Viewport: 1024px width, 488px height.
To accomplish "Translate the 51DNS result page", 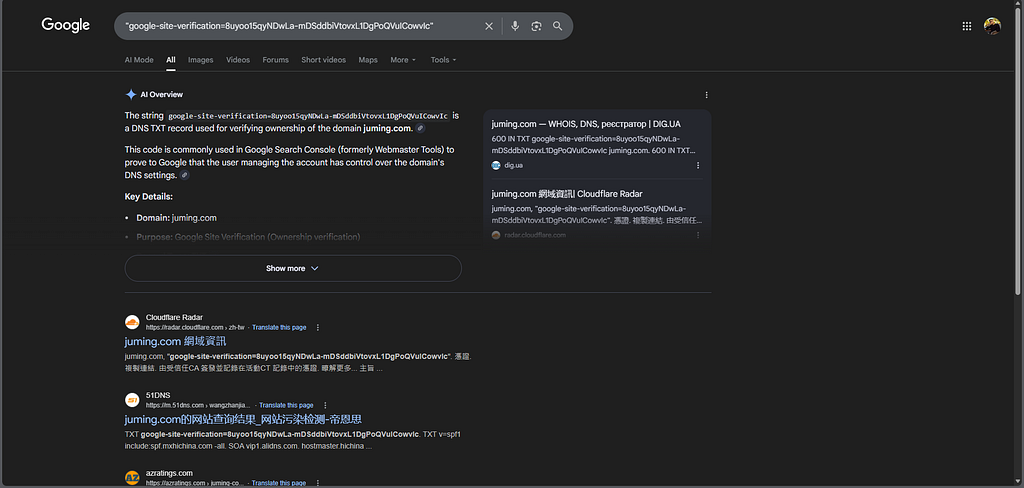I will coord(286,405).
